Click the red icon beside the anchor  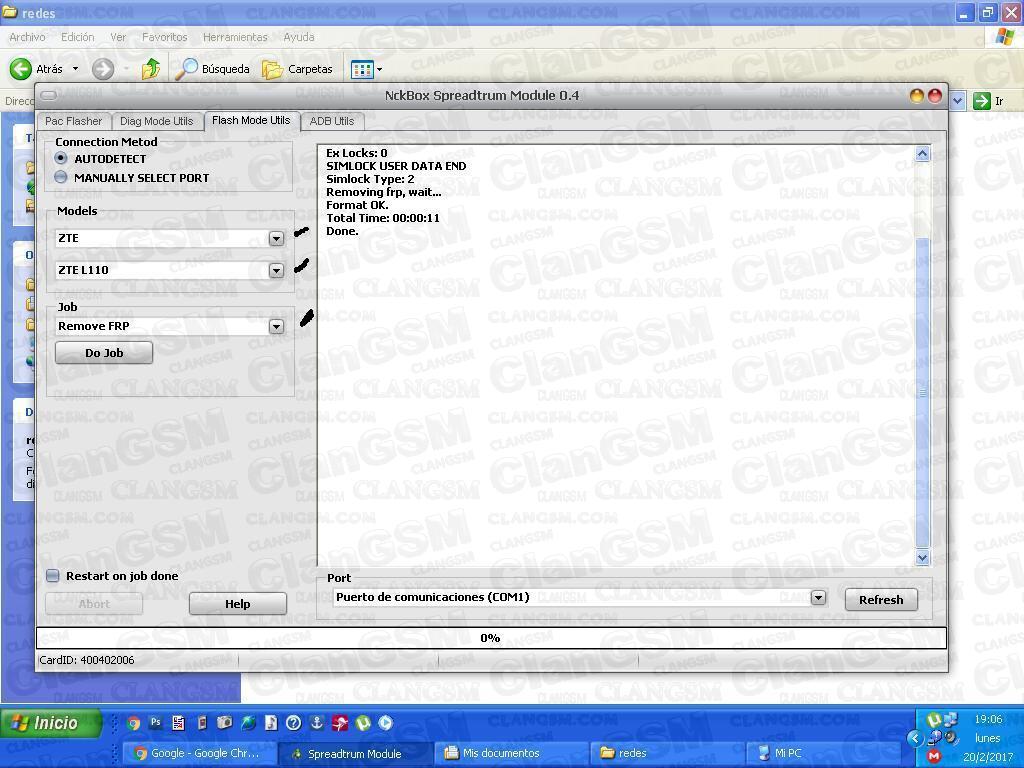[x=340, y=723]
